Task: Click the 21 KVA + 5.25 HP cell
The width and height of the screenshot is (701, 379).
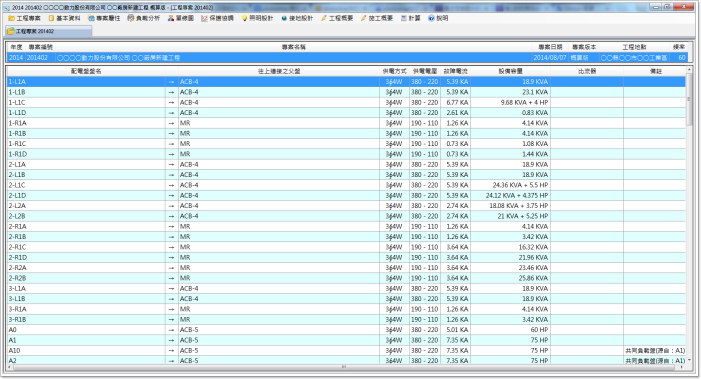Action: point(510,216)
